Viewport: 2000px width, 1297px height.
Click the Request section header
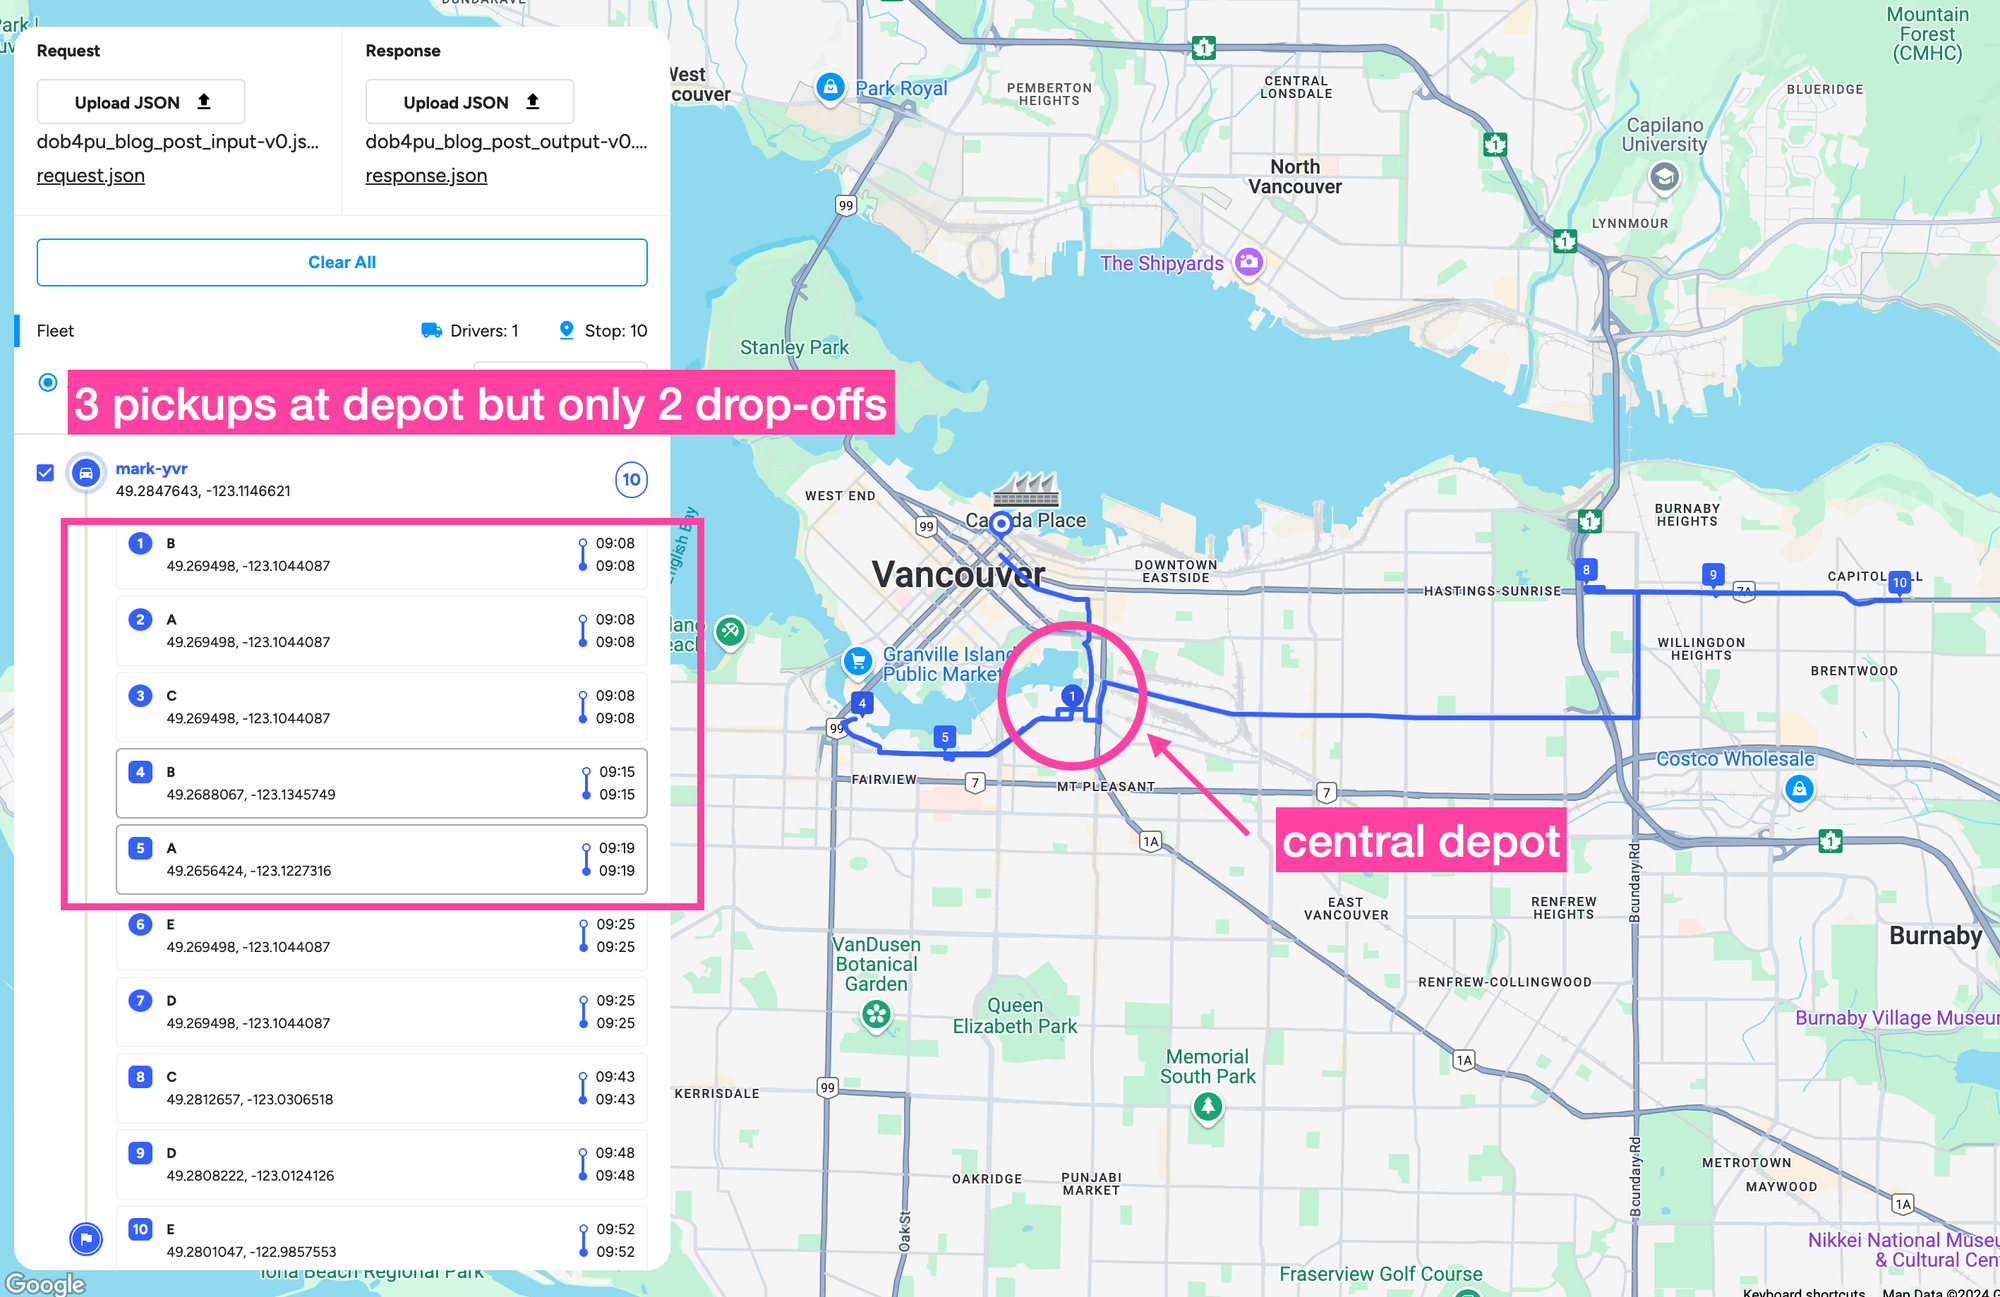68,50
